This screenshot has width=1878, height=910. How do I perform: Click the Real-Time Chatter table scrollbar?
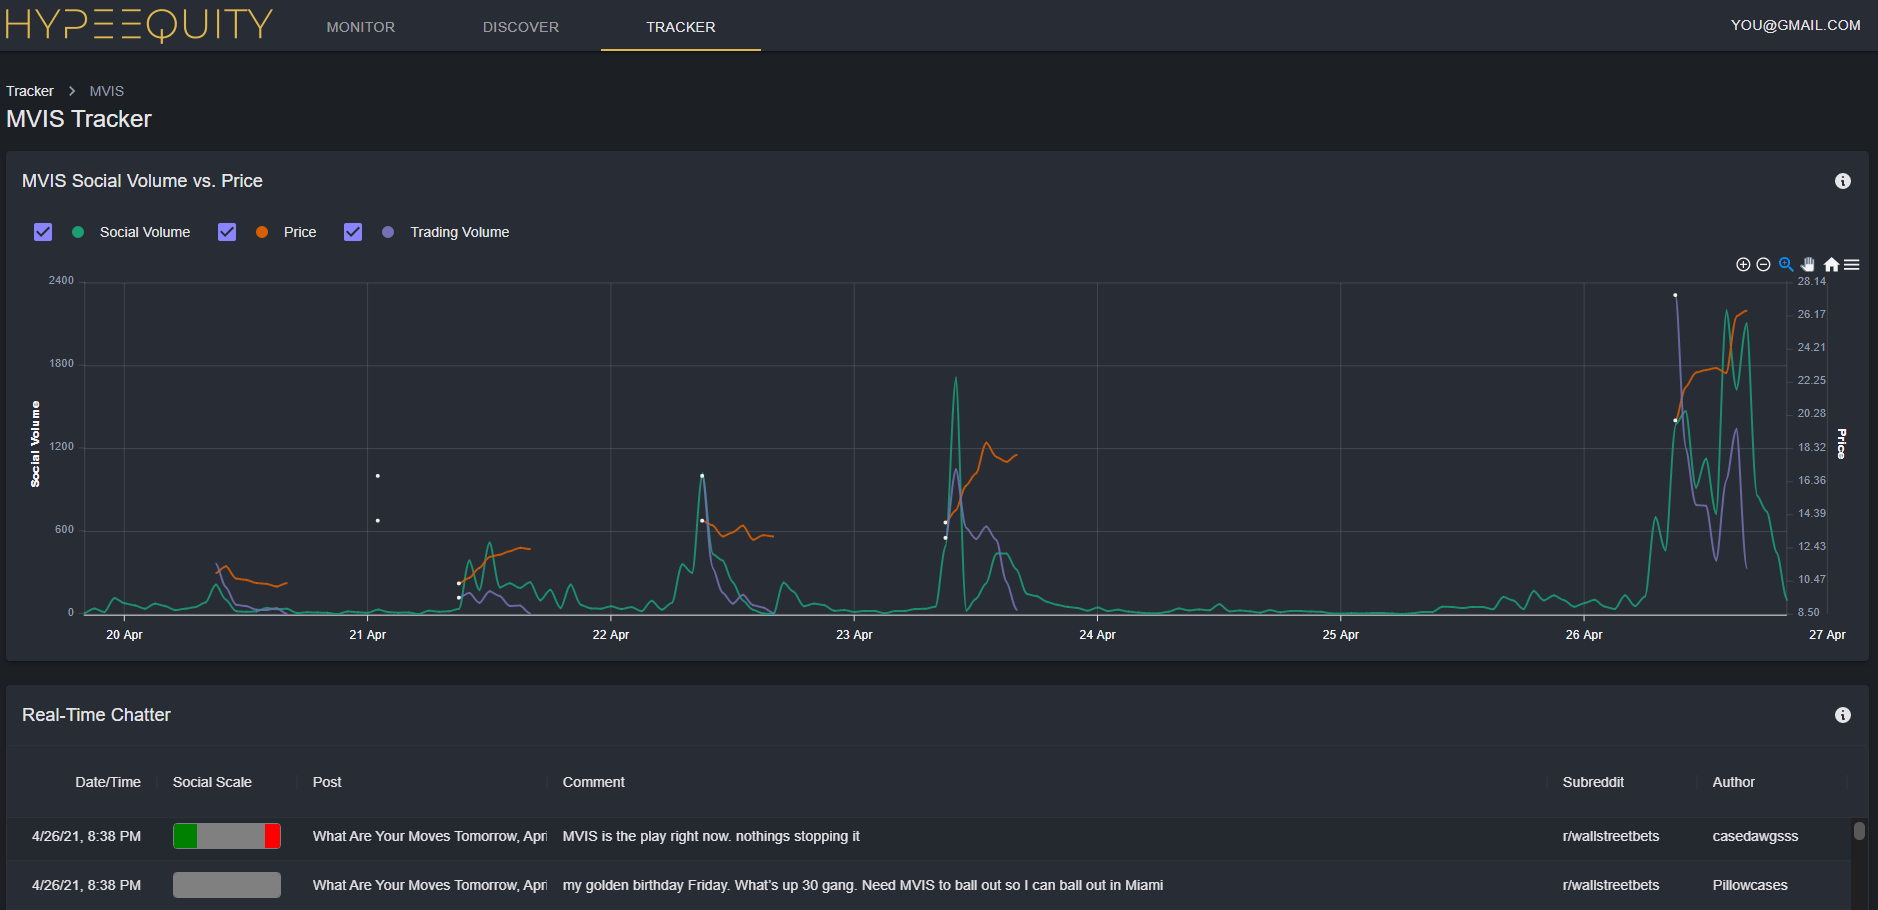[1859, 832]
